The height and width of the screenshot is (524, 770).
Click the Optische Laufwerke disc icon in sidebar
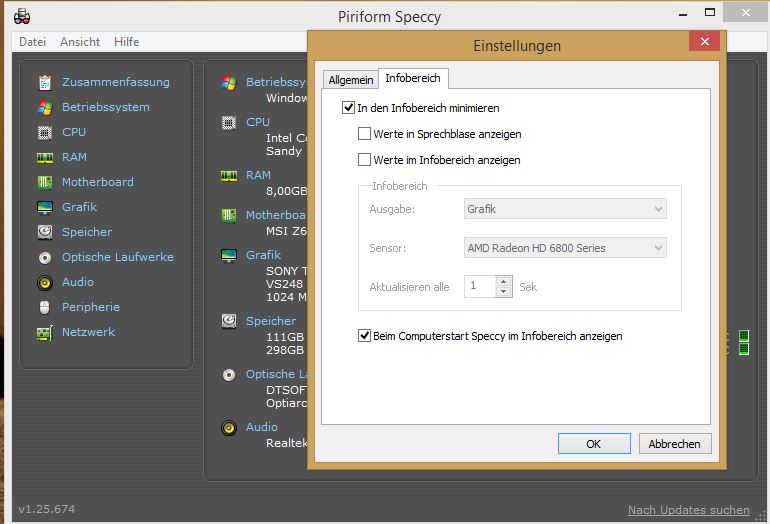(x=45, y=257)
